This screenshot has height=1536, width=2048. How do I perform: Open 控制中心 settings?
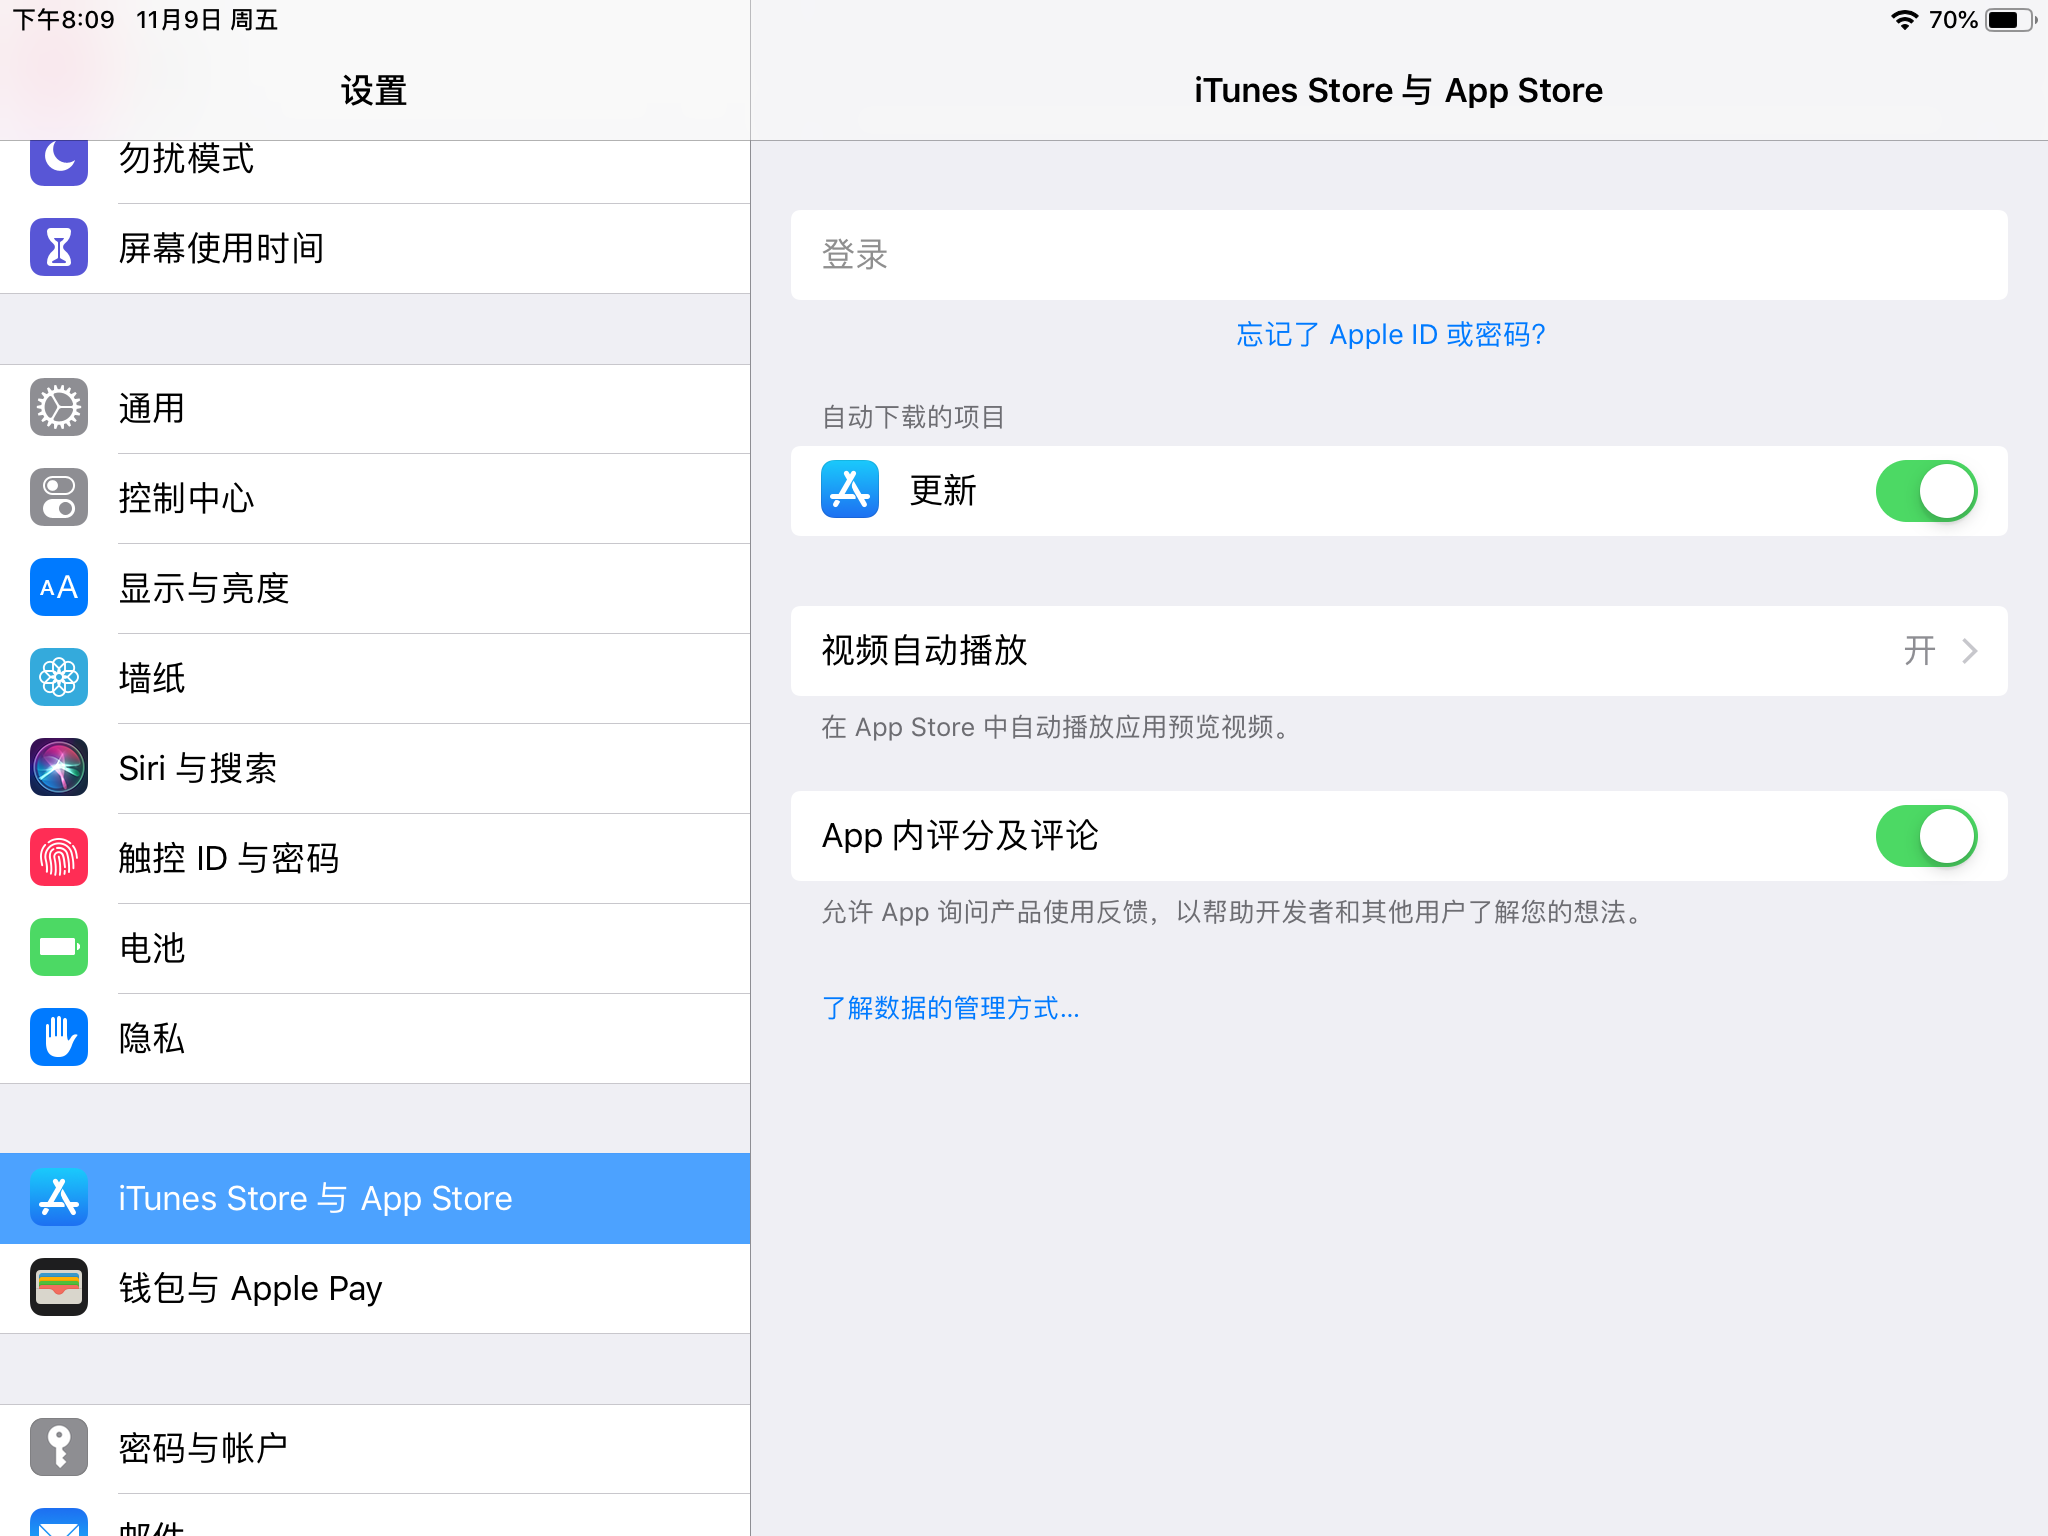tap(375, 498)
